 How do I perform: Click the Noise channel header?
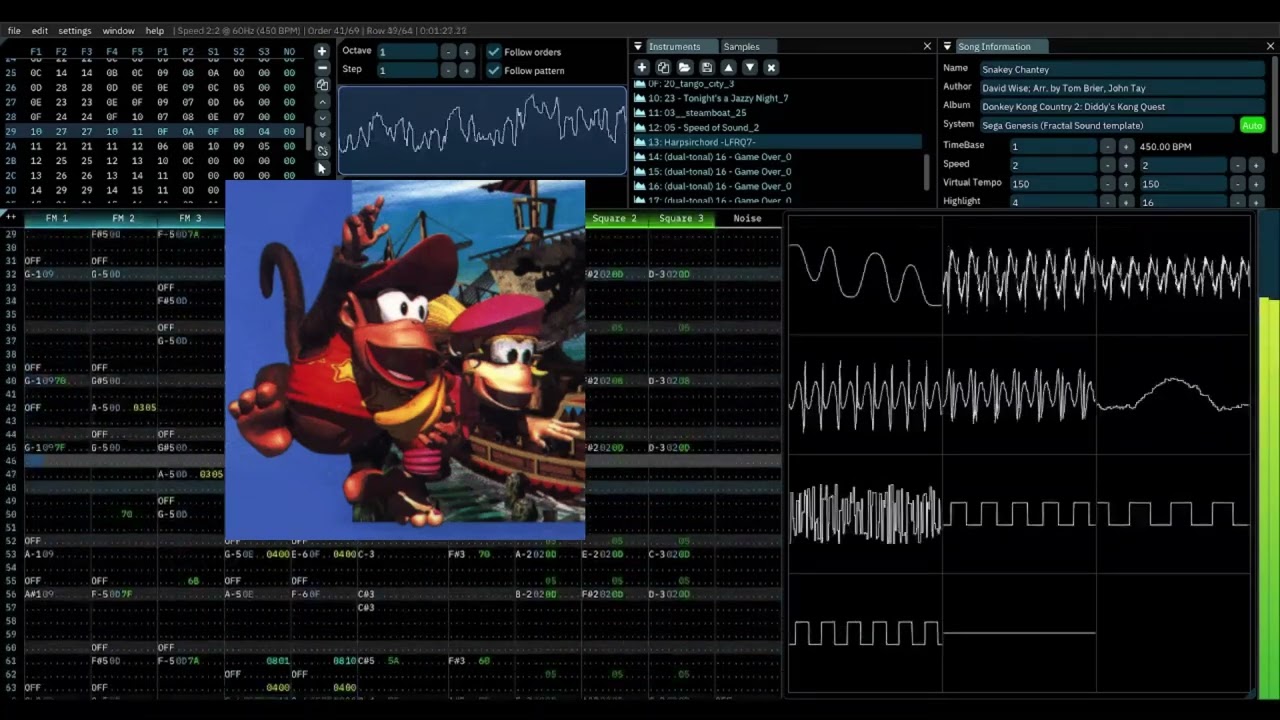[747, 218]
